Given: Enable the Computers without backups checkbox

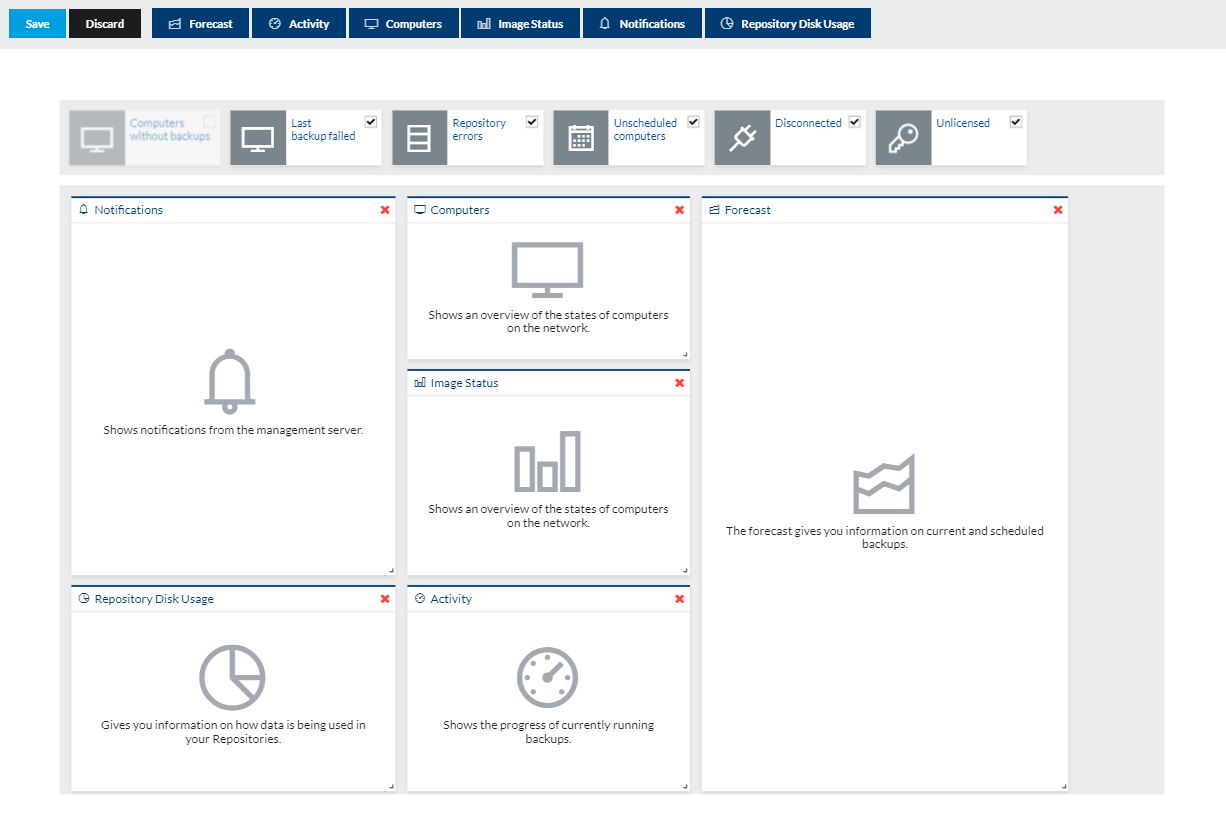Looking at the screenshot, I should [x=209, y=122].
